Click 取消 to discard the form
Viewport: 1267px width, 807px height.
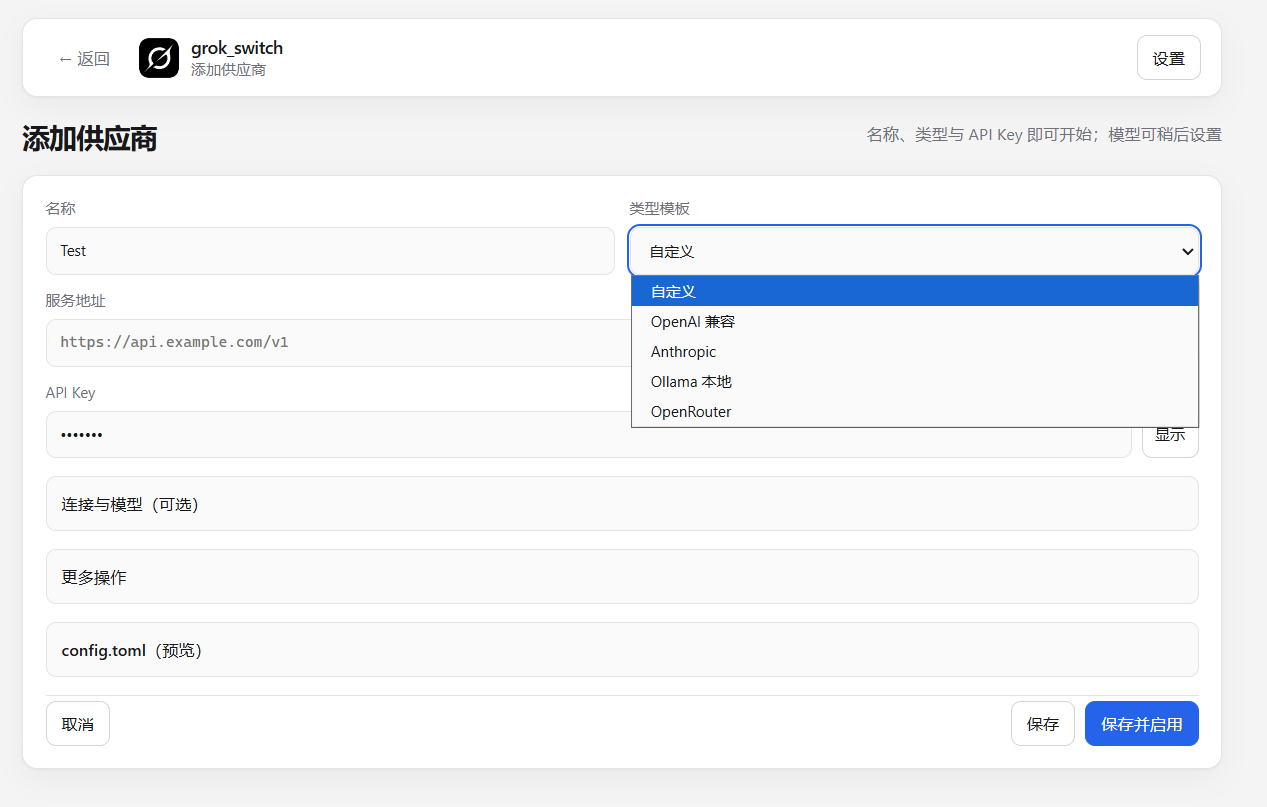click(x=78, y=724)
